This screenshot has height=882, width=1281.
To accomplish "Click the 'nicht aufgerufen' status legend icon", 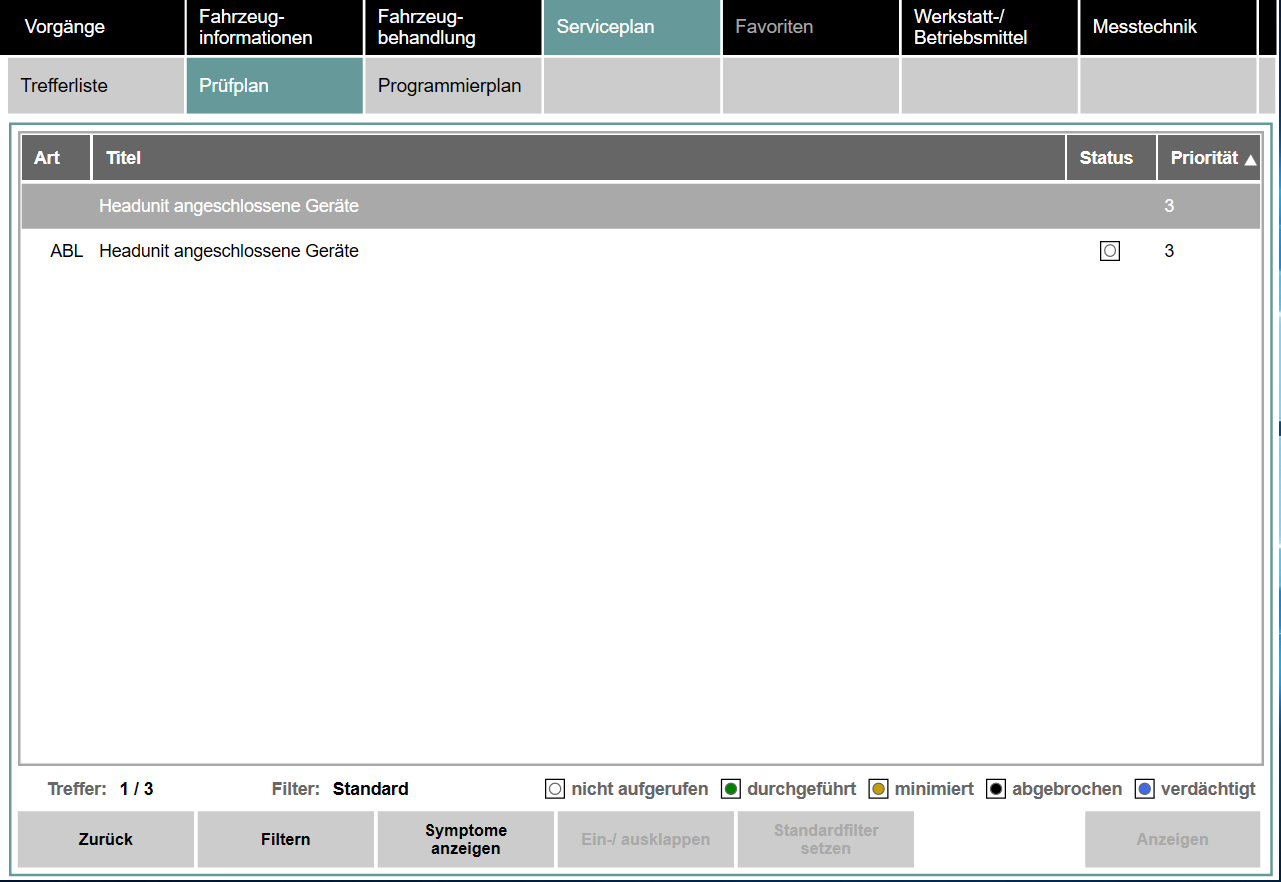I will click(555, 789).
